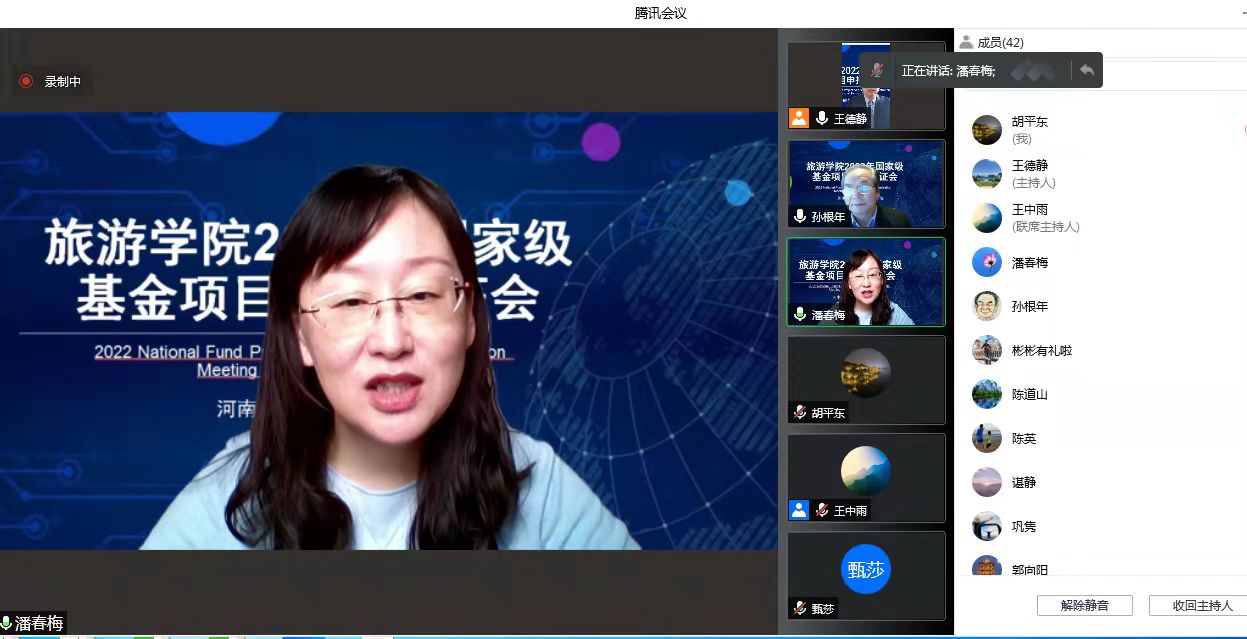Click 潘春梅's flower avatar in member list
Screen dimensions: 1247x639
tap(986, 262)
